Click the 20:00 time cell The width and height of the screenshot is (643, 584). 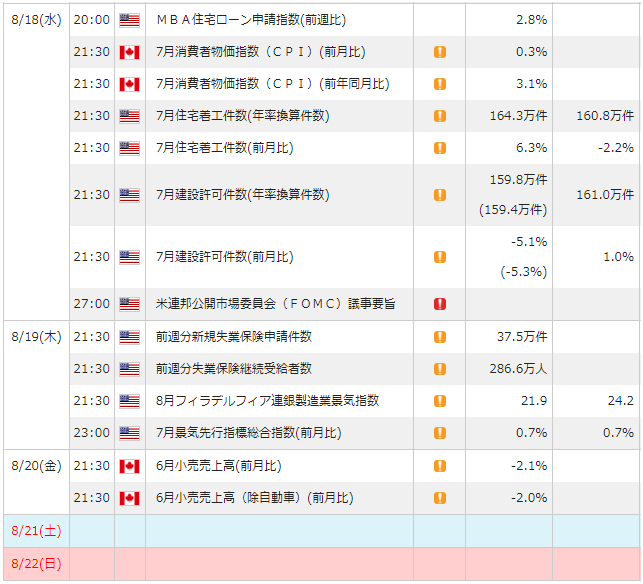92,20
